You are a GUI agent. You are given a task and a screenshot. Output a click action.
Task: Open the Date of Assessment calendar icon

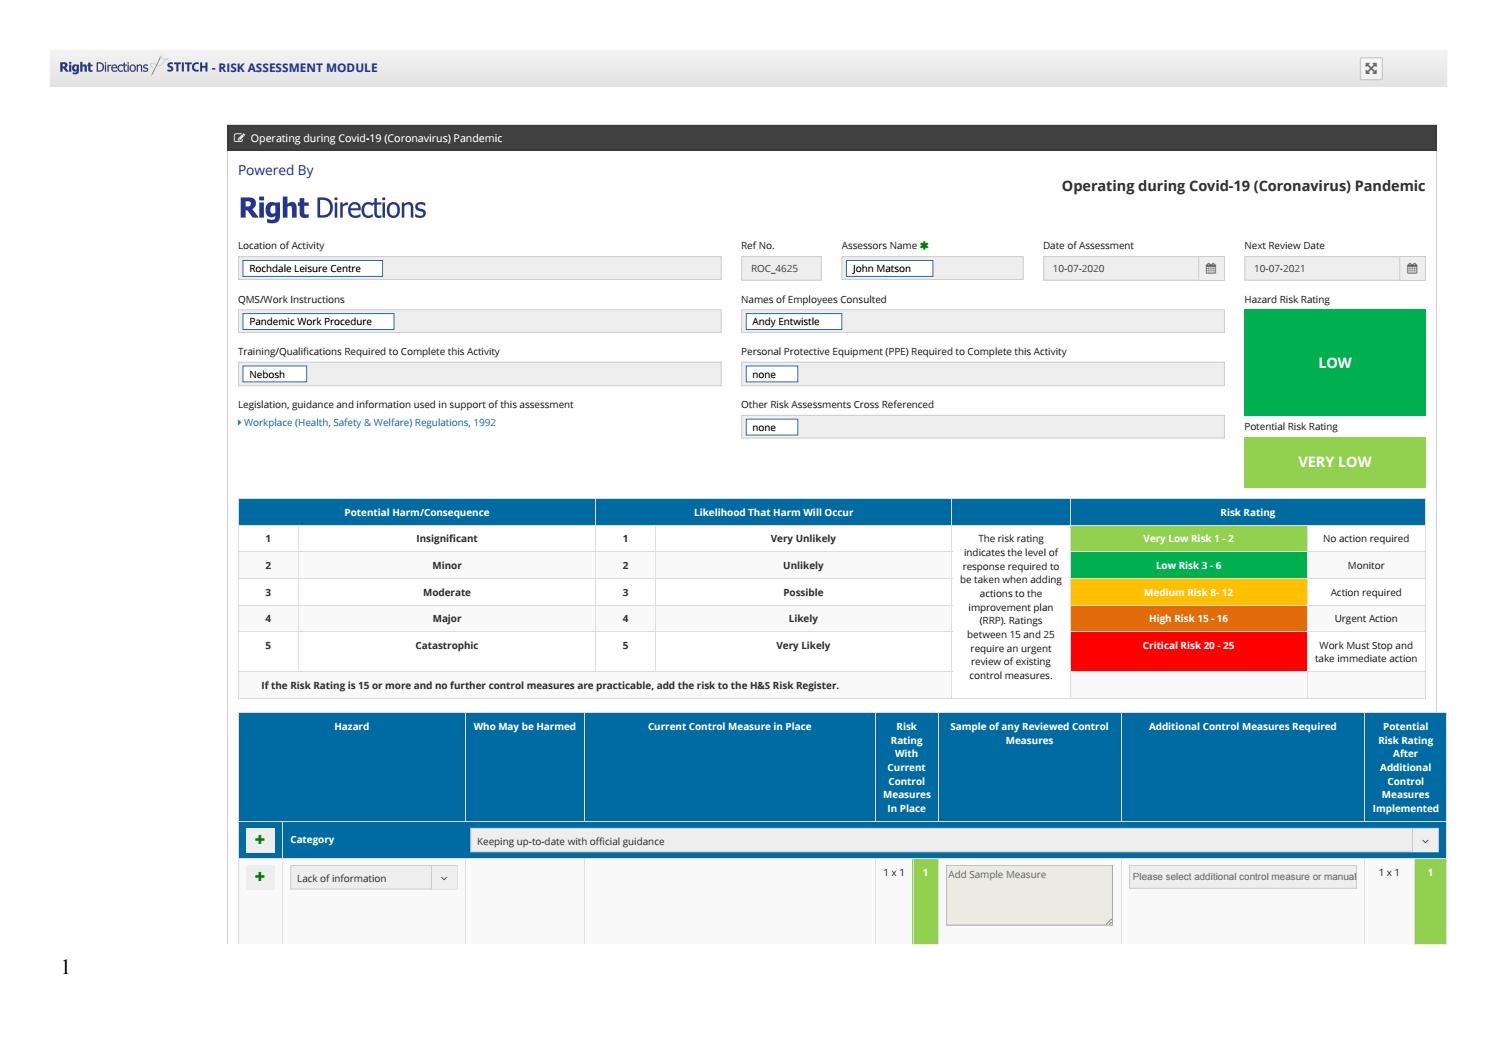click(1210, 268)
